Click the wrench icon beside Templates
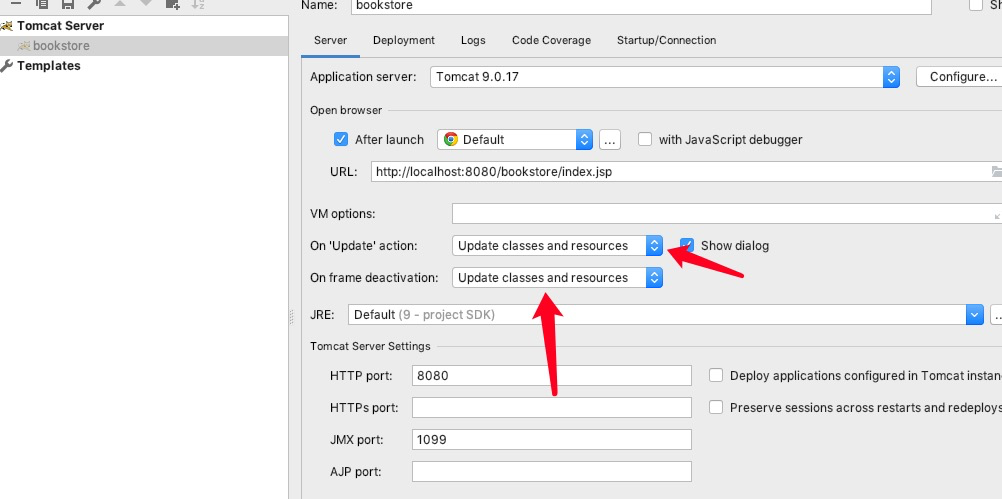The width and height of the screenshot is (1002, 499). click(6, 66)
